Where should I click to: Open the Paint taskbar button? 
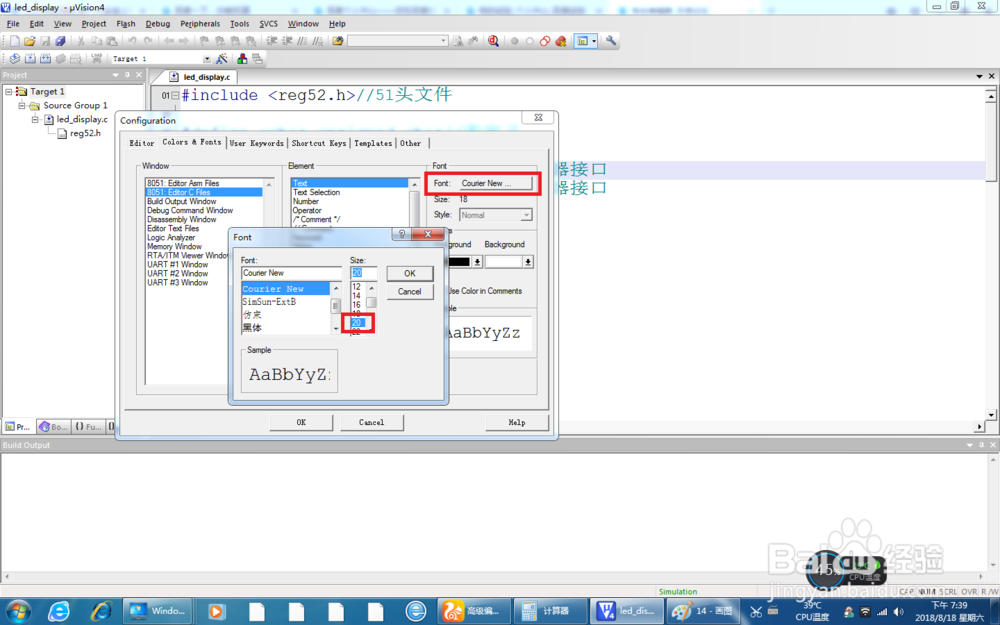[703, 611]
